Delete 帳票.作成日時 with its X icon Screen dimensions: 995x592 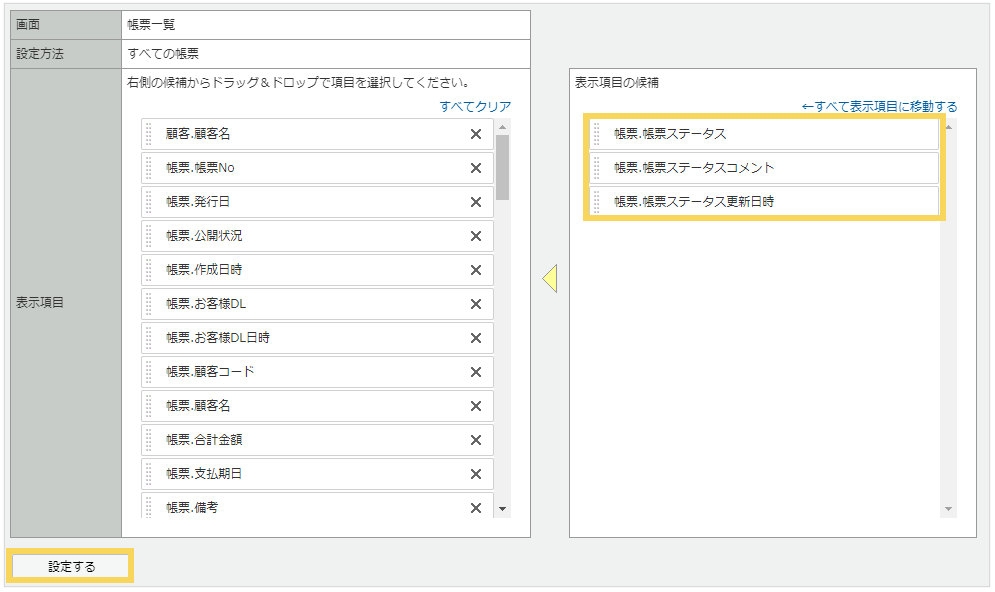(476, 270)
